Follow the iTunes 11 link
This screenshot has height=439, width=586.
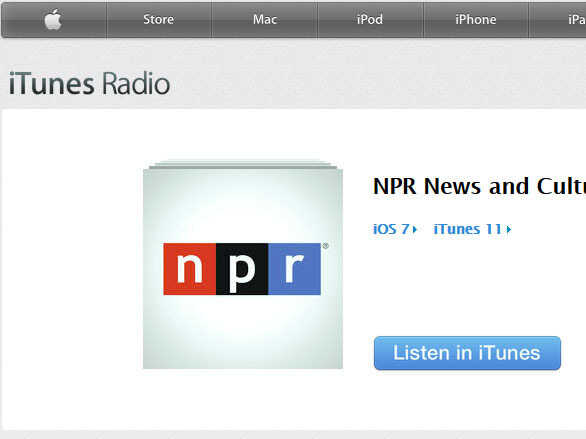[467, 229]
